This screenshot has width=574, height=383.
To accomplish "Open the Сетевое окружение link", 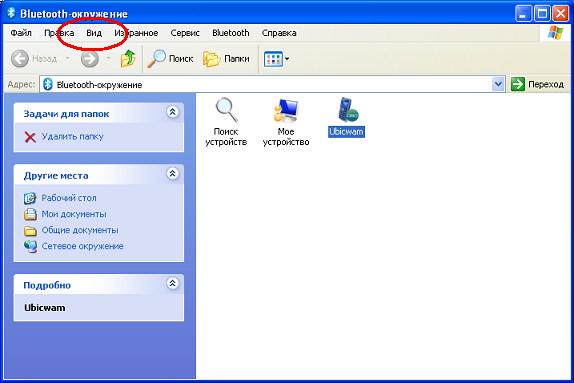I will click(82, 246).
